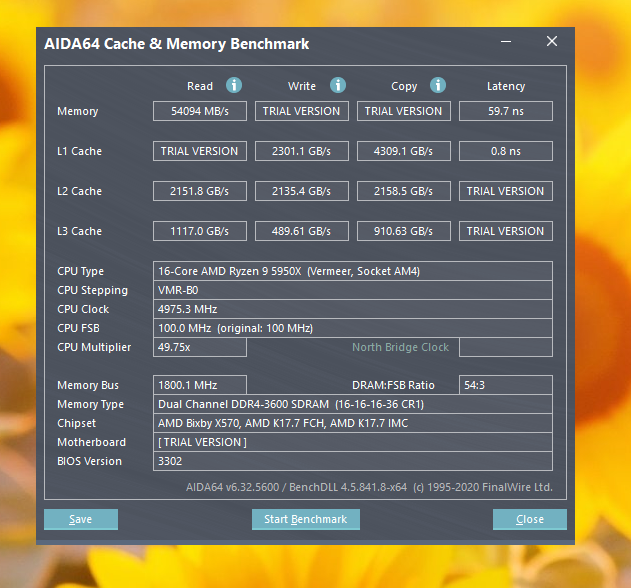Click the Motherboard [ TRIAL VERSION ] field
The width and height of the screenshot is (631, 588).
(x=353, y=442)
